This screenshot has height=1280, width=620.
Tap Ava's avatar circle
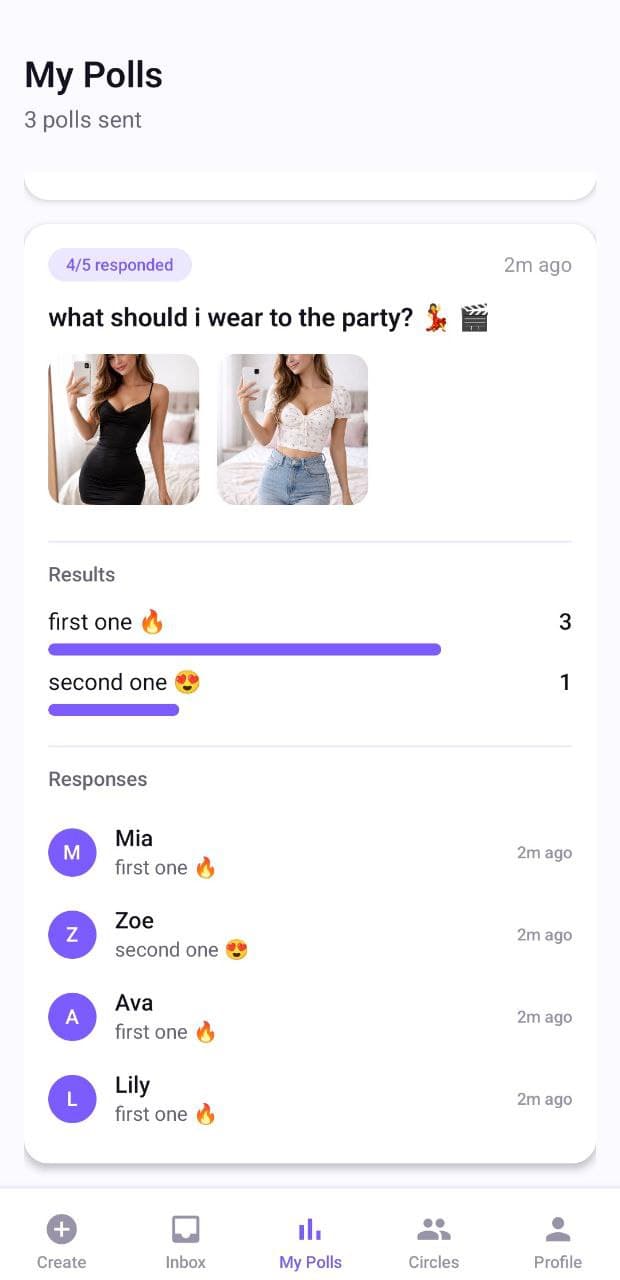tap(72, 1016)
